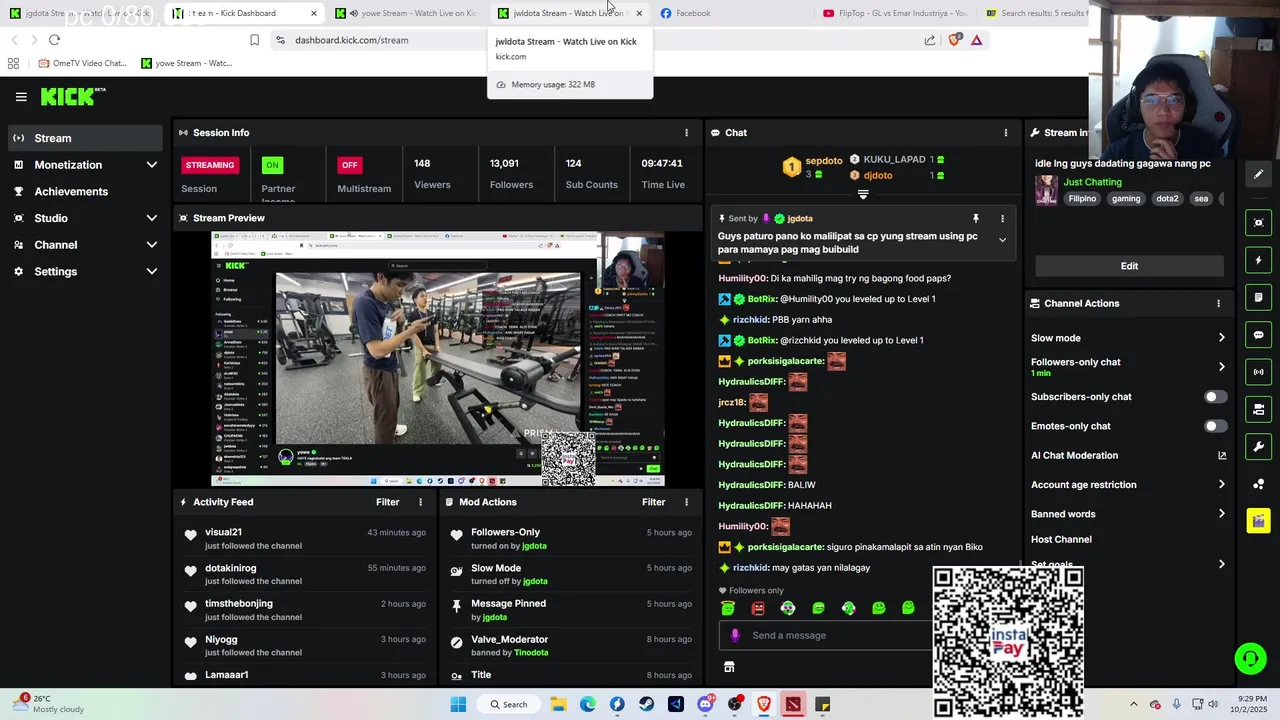
Task: Click Brave Shields icon in address bar
Action: (954, 40)
